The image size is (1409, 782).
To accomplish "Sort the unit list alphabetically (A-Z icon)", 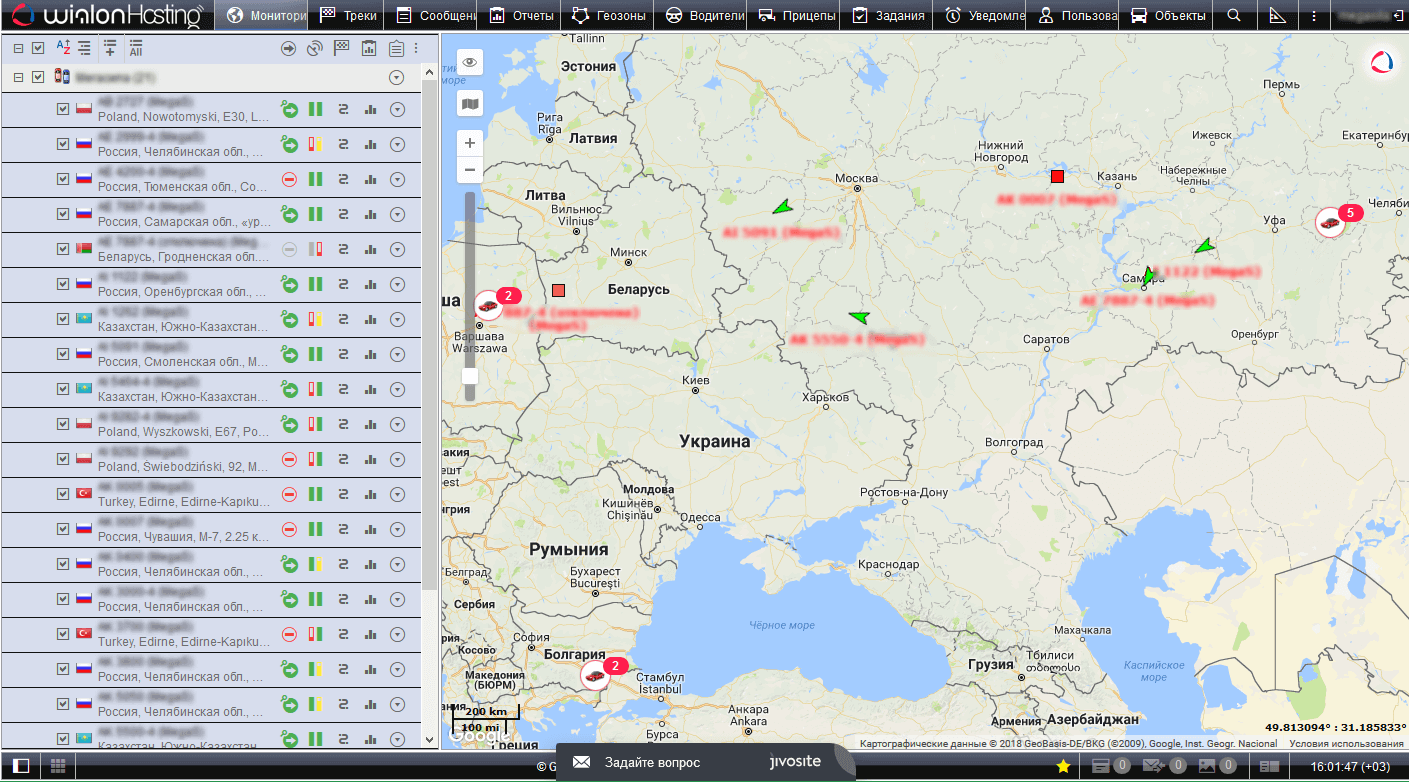I will coord(63,48).
